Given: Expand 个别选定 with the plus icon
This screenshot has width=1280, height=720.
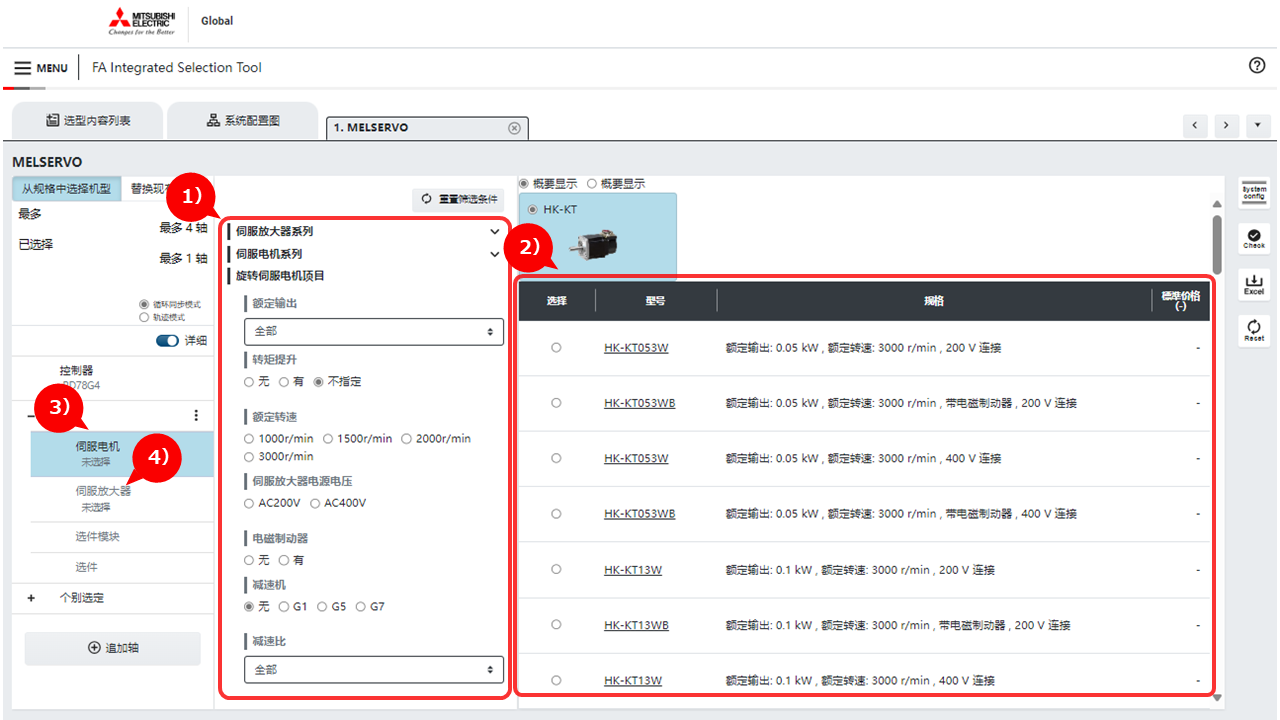Looking at the screenshot, I should point(31,598).
